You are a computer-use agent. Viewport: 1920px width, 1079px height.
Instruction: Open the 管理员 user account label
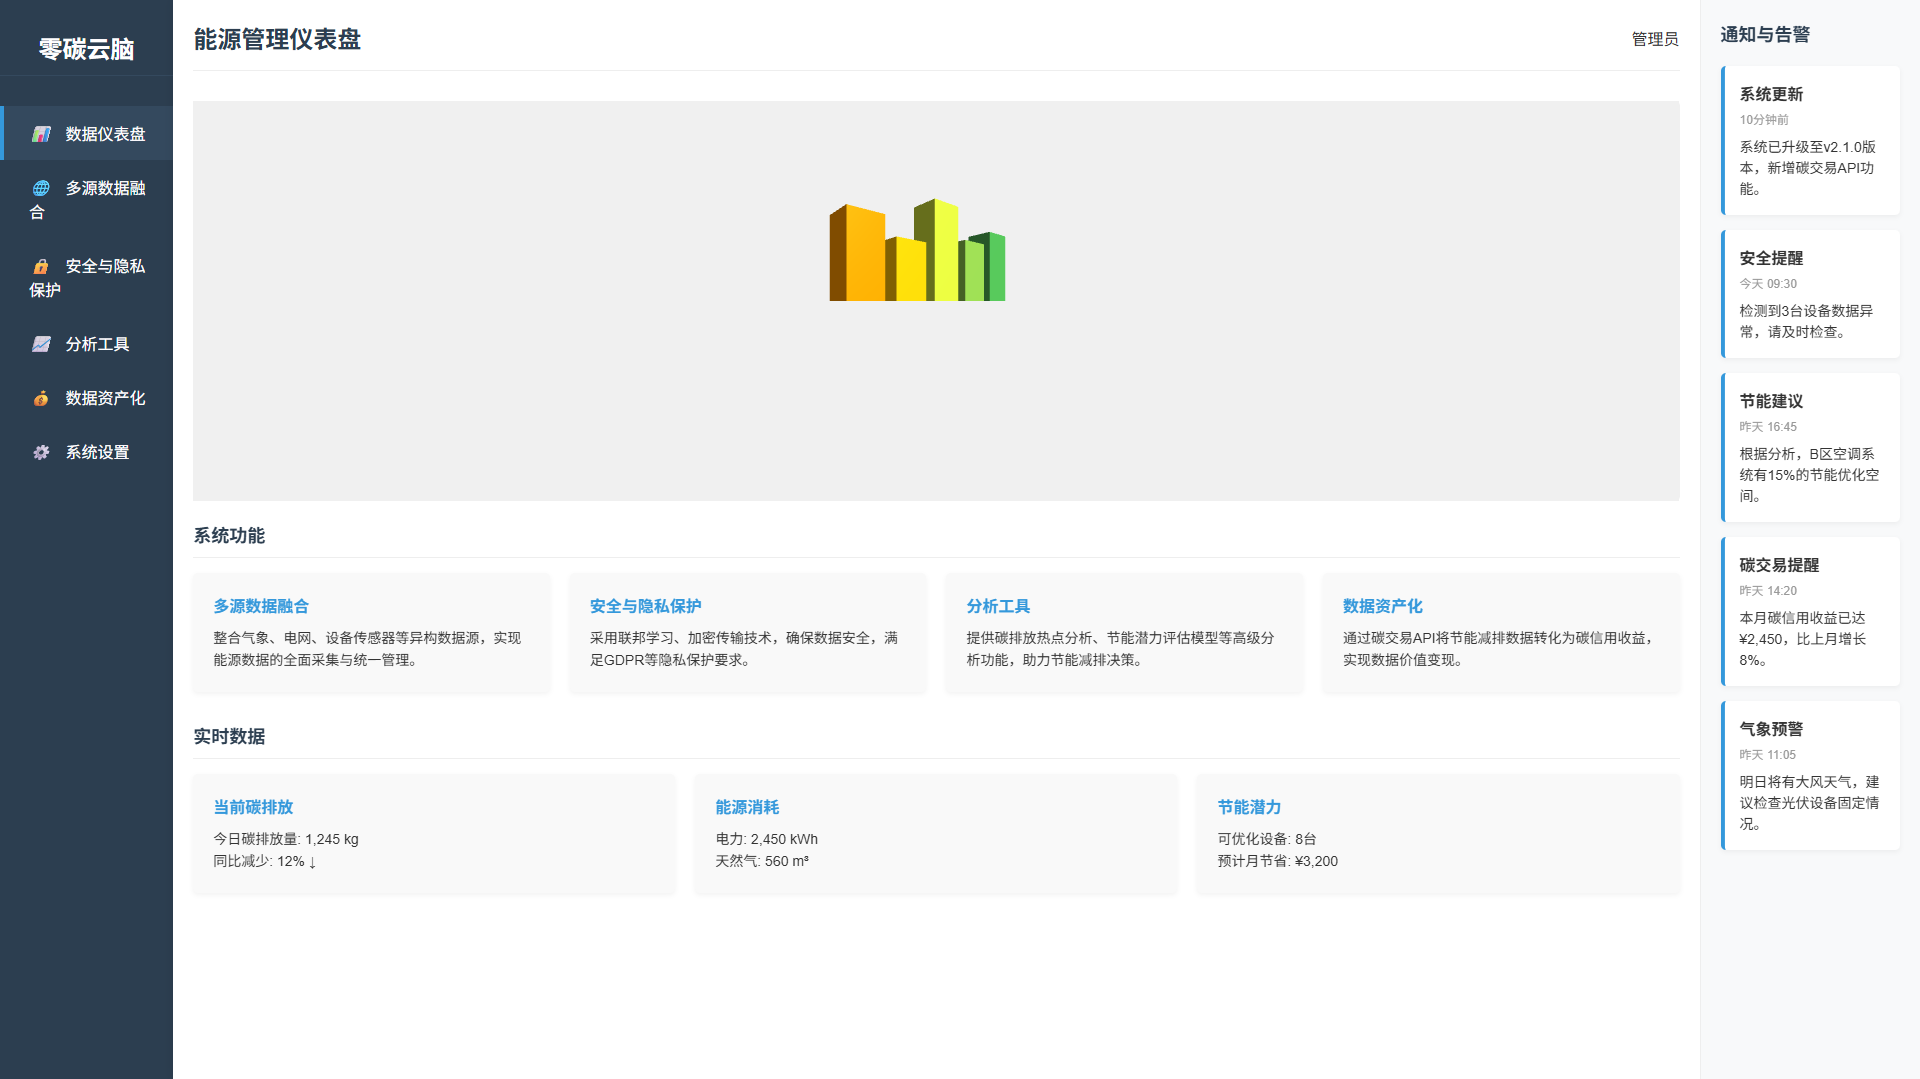coord(1654,39)
